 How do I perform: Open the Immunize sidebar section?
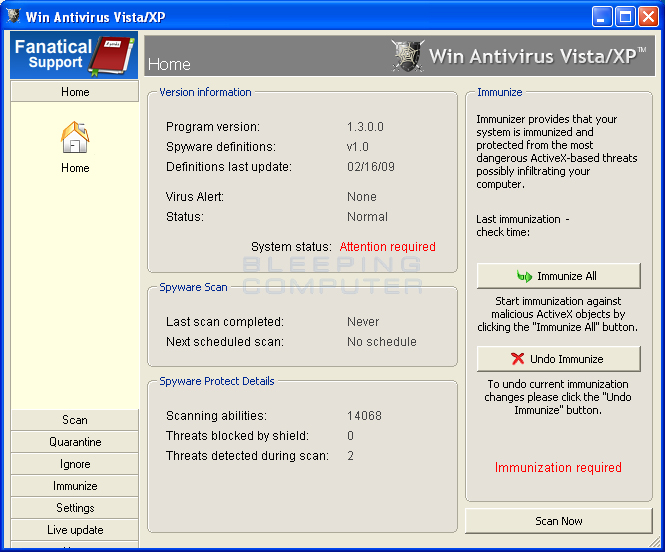75,486
